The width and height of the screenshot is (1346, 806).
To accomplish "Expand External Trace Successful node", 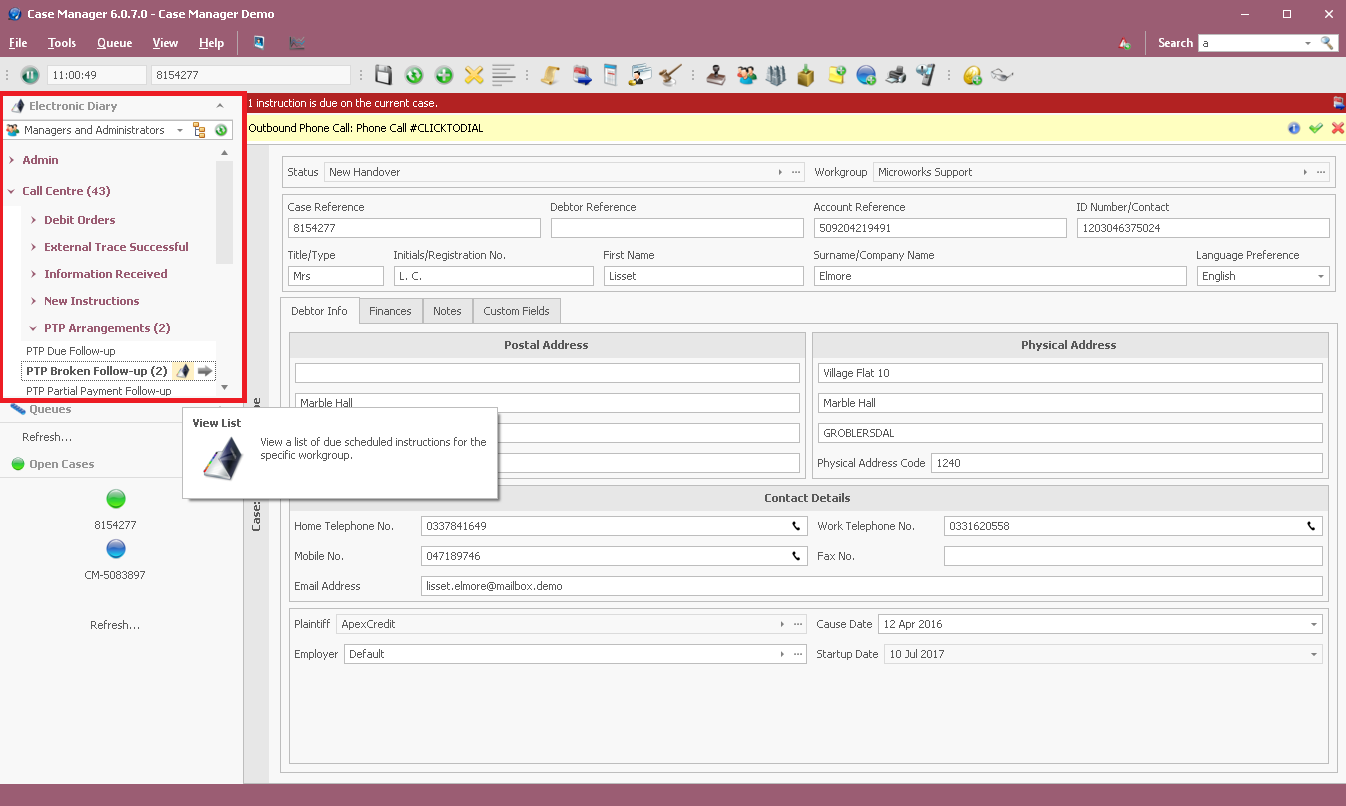I will pos(34,247).
